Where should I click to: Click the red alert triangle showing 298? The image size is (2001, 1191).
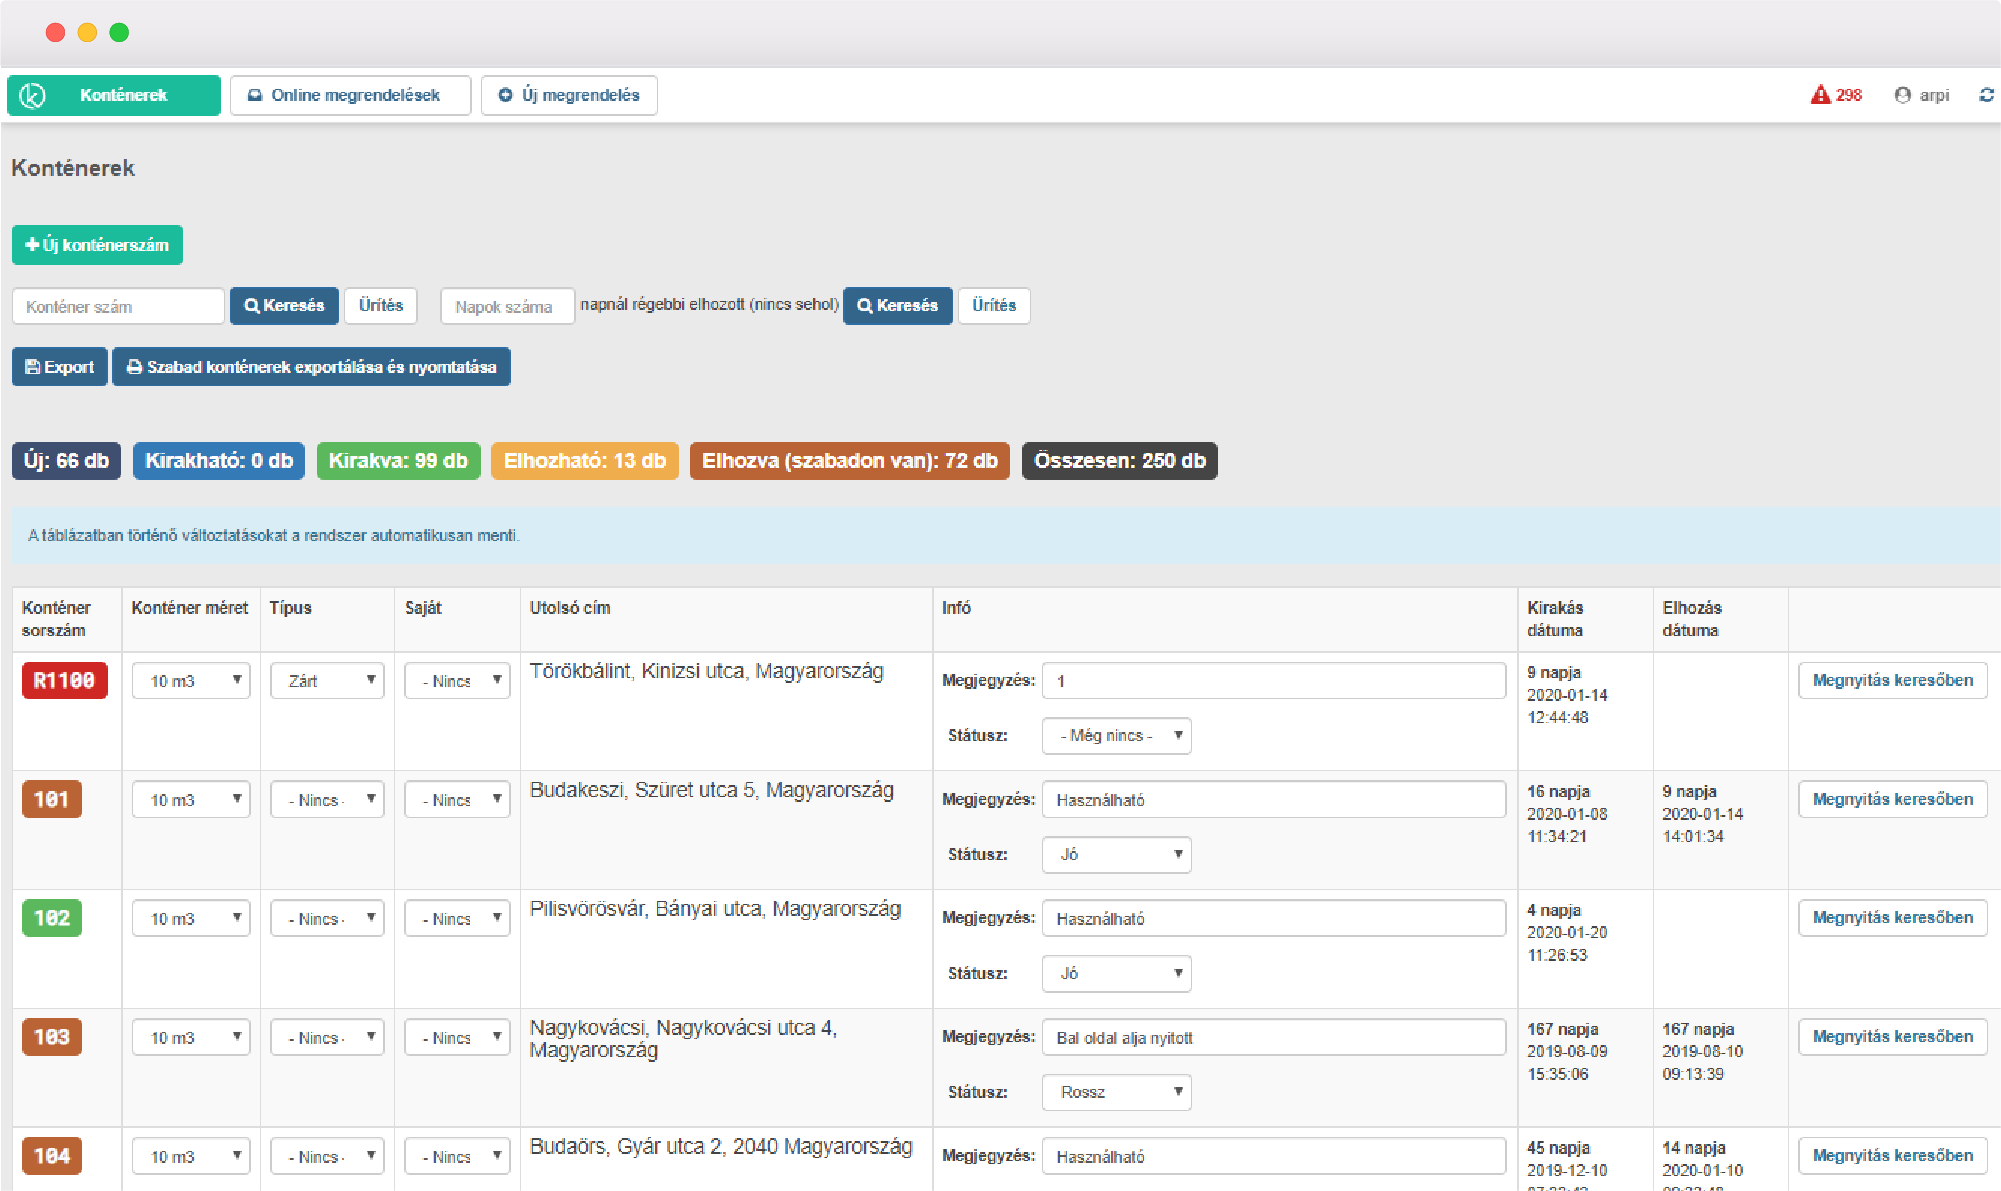click(x=1820, y=95)
